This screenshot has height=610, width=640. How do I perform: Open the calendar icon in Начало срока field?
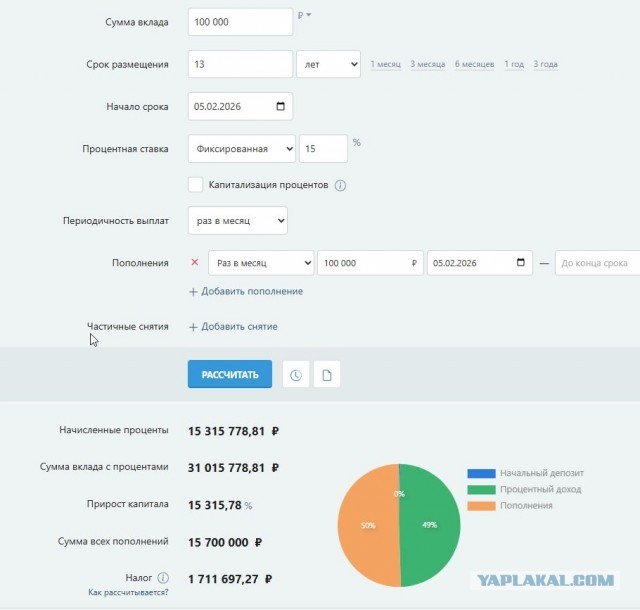coord(280,106)
